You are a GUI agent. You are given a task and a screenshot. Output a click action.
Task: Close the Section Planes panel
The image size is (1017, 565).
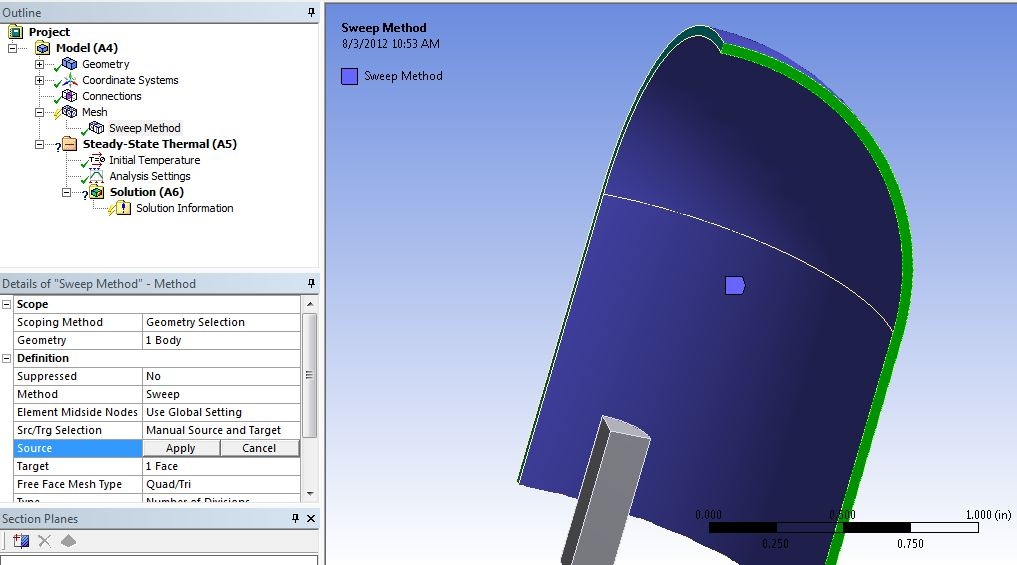click(x=311, y=518)
